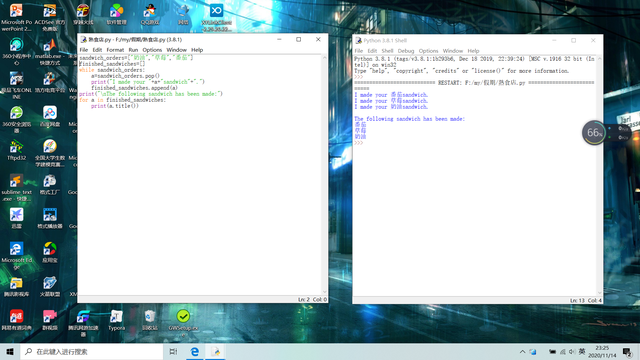Click the "Ln: 2" editor status indicator
The height and width of the screenshot is (360, 640).
click(304, 299)
